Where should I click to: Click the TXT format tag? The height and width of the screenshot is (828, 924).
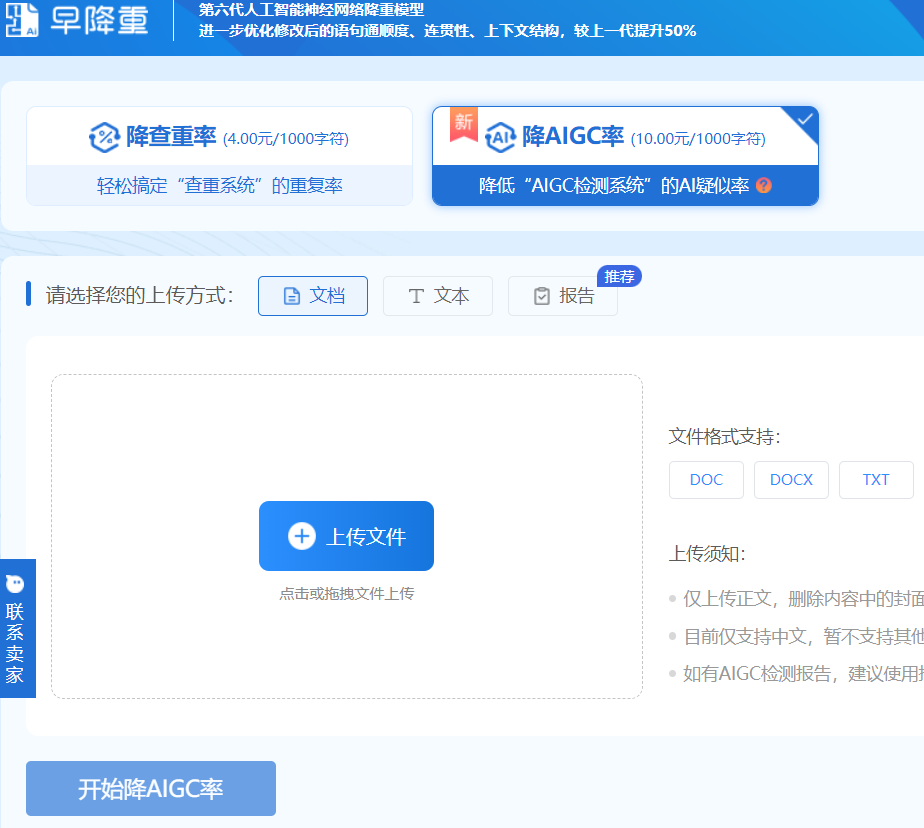point(876,480)
